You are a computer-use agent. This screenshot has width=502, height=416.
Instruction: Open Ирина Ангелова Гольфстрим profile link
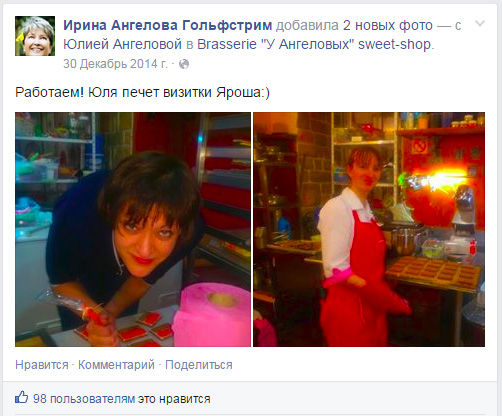tap(168, 25)
